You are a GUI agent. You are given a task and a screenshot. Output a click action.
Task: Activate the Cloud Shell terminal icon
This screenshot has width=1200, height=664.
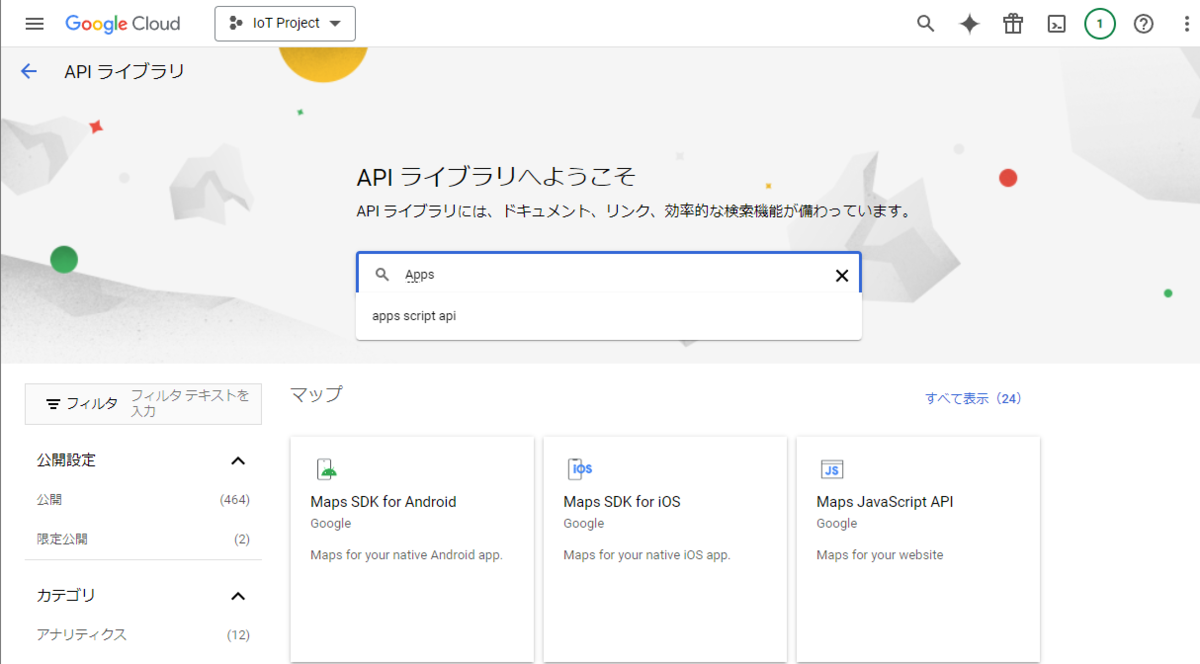point(1056,23)
